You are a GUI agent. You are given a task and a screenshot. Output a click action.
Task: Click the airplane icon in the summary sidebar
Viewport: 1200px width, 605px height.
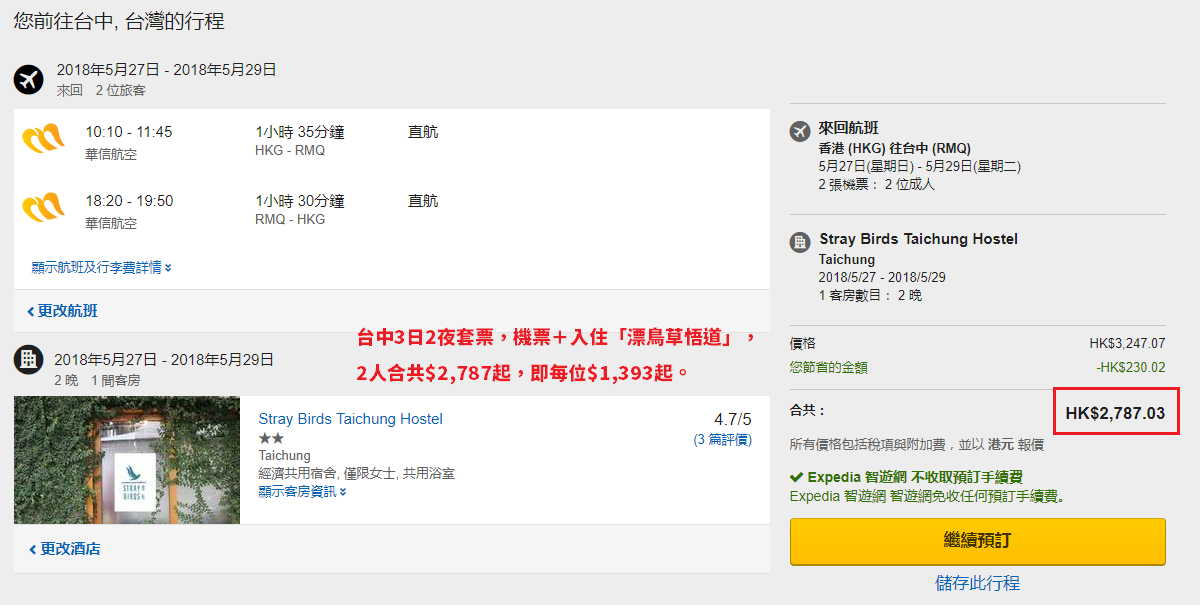pos(799,131)
